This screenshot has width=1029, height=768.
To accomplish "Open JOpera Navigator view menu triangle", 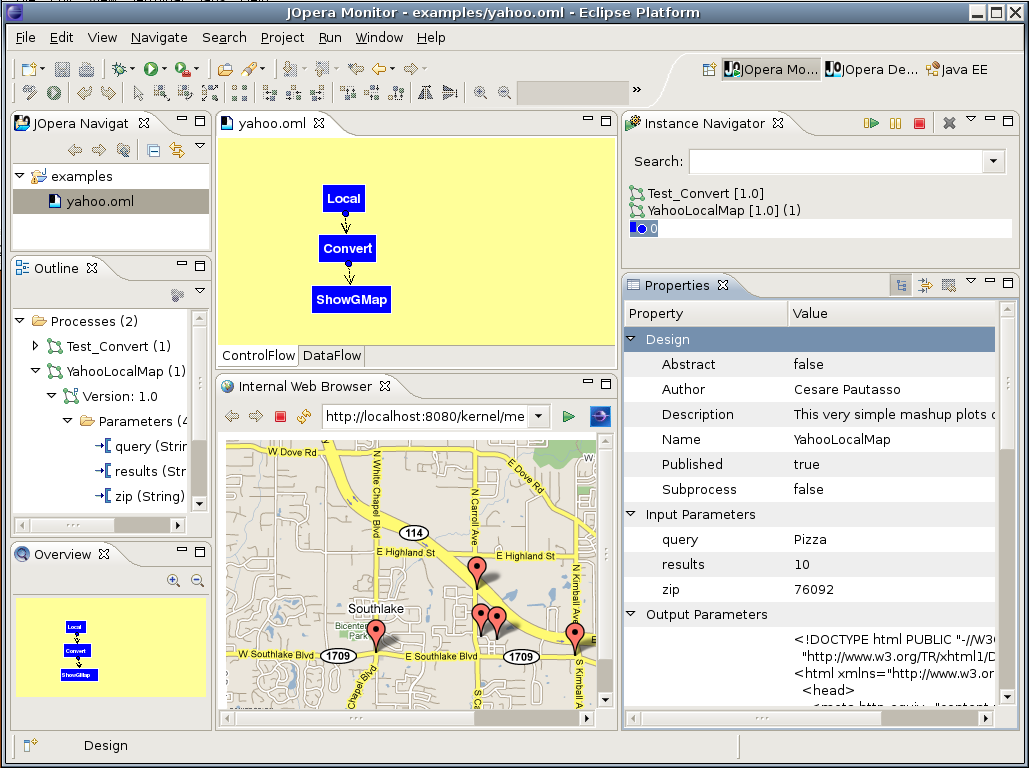I will (200, 146).
